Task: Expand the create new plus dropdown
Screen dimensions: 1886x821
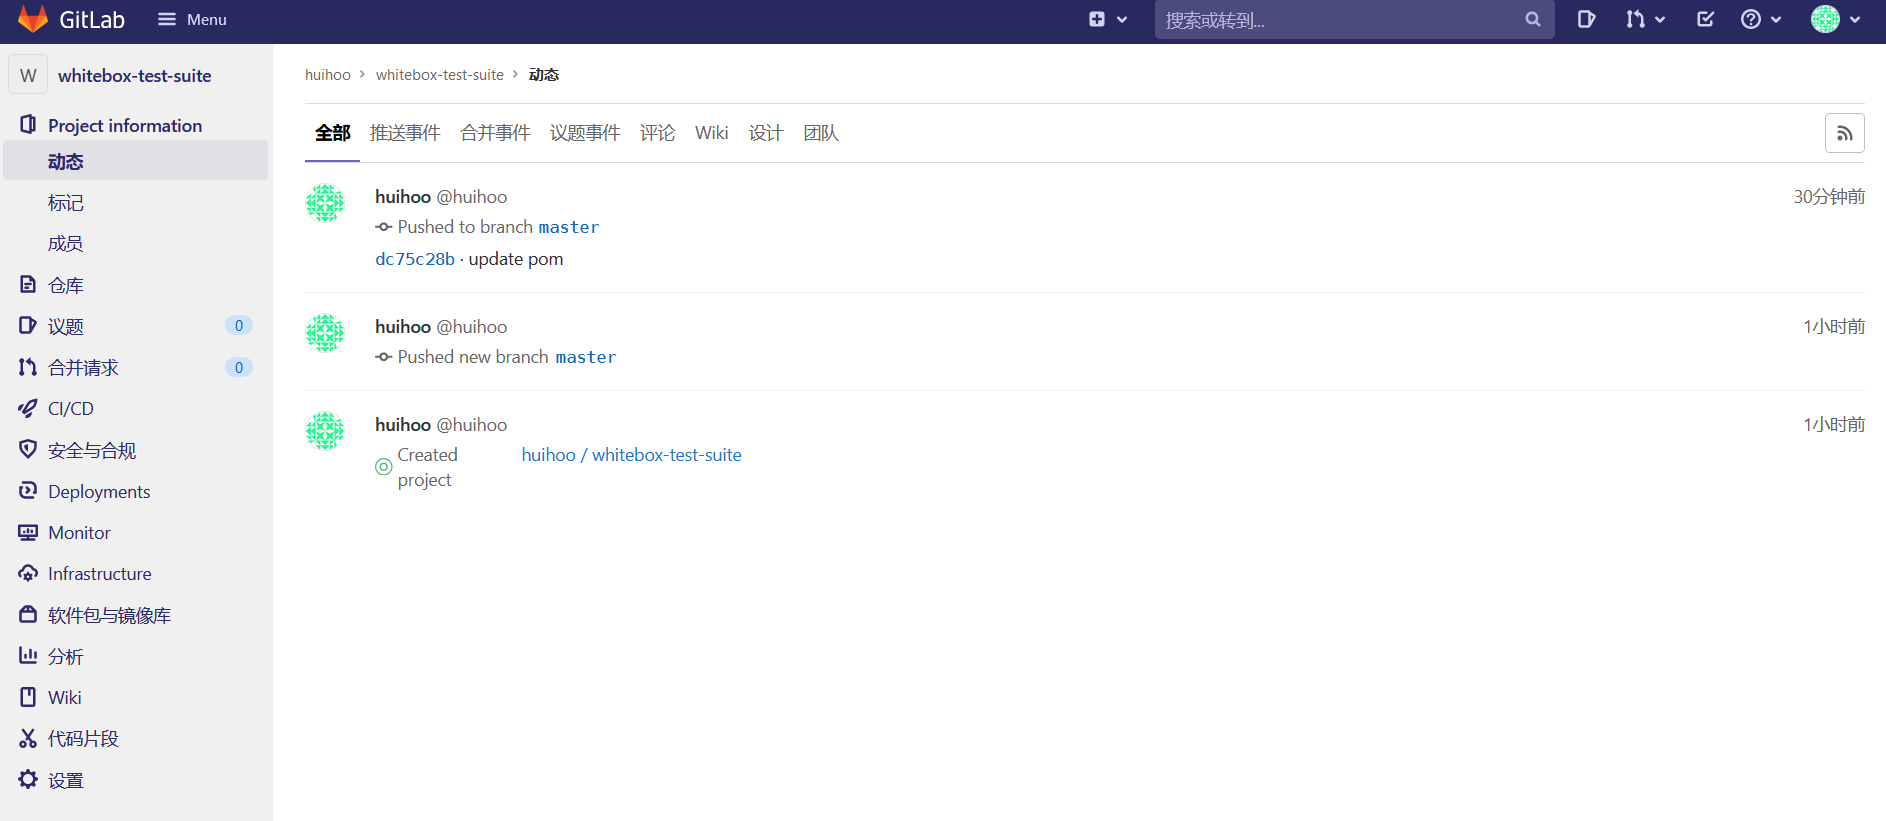Action: click(x=1107, y=19)
